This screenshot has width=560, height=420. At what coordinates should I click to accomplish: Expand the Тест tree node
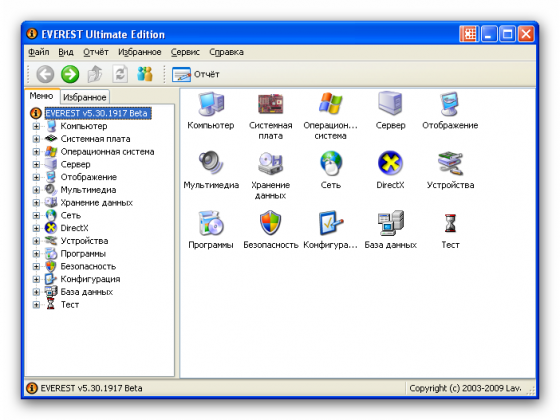(x=36, y=305)
